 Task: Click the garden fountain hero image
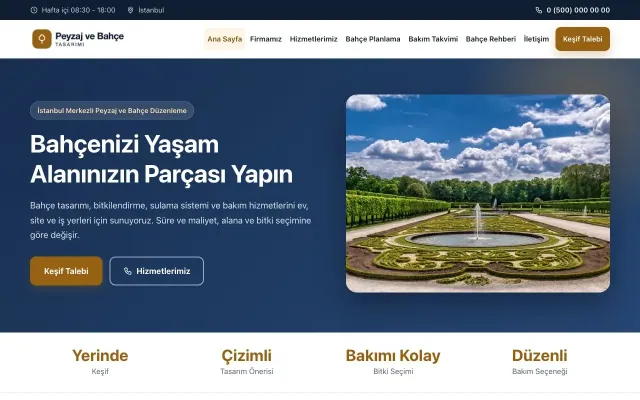click(478, 193)
